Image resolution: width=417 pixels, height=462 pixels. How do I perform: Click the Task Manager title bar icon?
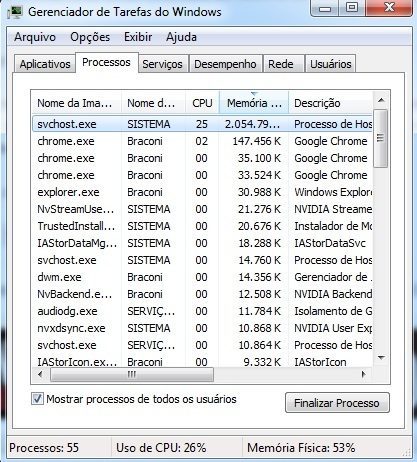(15, 12)
